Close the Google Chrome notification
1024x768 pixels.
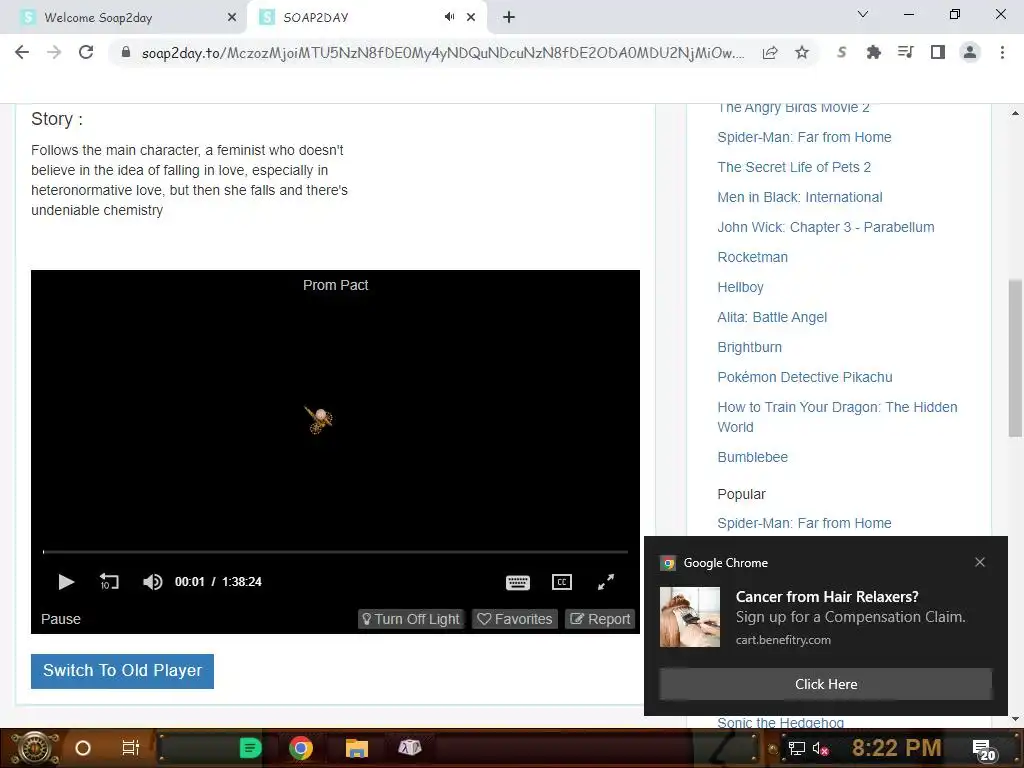point(980,562)
